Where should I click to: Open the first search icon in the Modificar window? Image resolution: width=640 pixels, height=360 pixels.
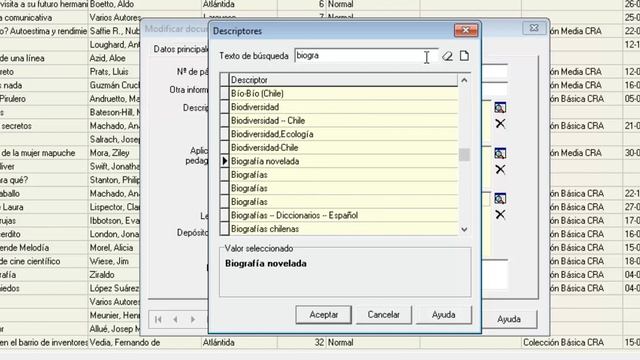[x=500, y=108]
